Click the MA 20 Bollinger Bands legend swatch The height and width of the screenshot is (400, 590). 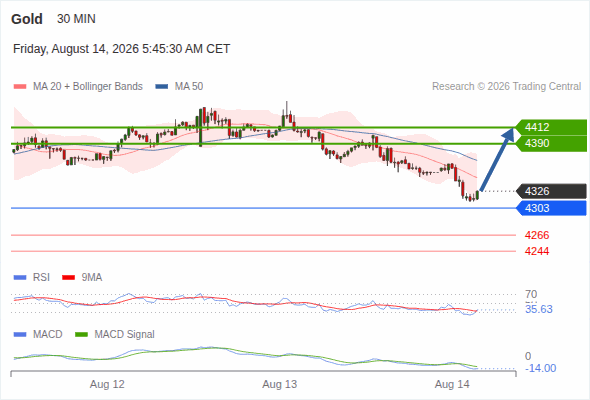(x=20, y=87)
